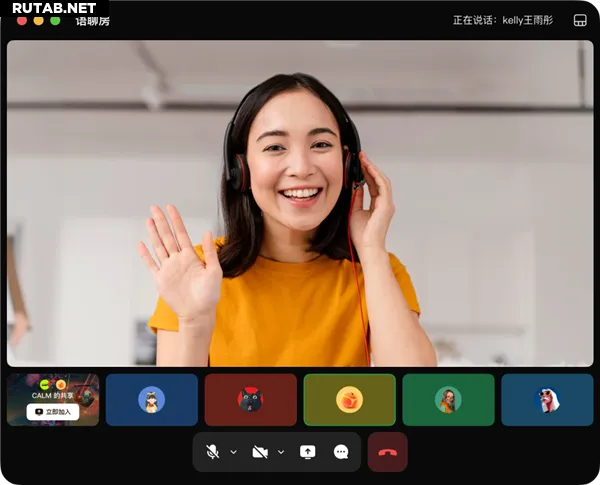
Task: Open the chat message bubble icon
Action: pyautogui.click(x=341, y=452)
